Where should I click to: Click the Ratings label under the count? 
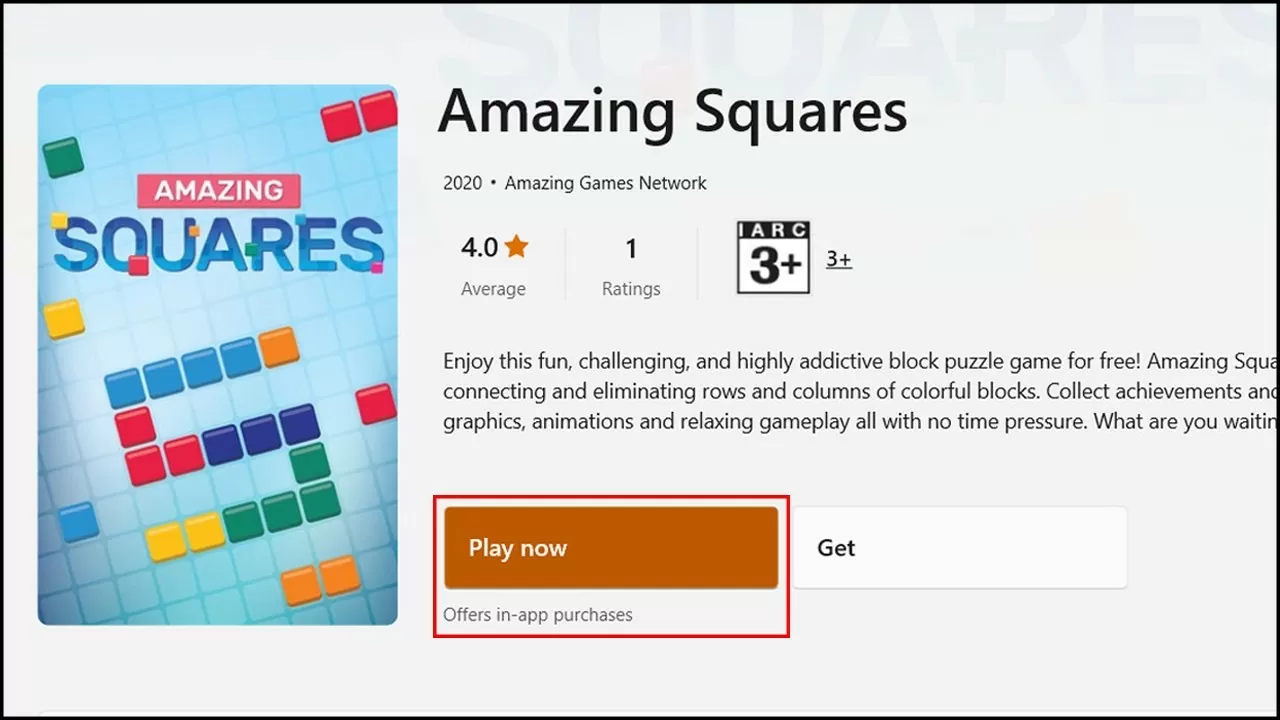[x=631, y=289]
